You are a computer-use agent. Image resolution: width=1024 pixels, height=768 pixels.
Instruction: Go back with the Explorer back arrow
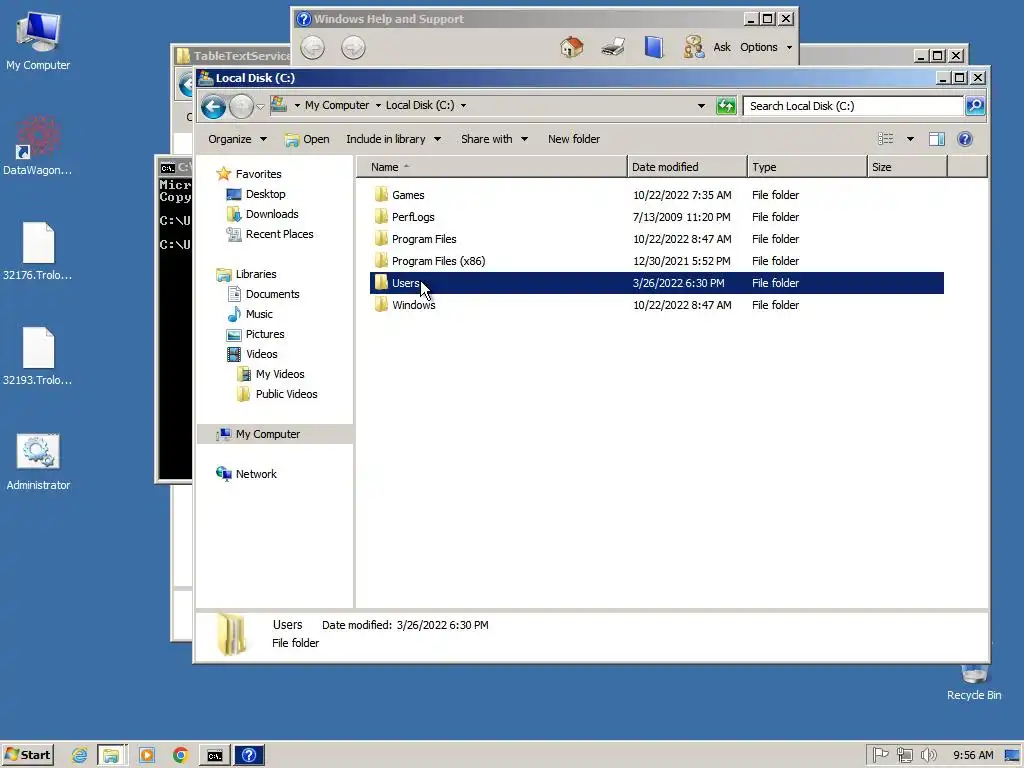[213, 106]
